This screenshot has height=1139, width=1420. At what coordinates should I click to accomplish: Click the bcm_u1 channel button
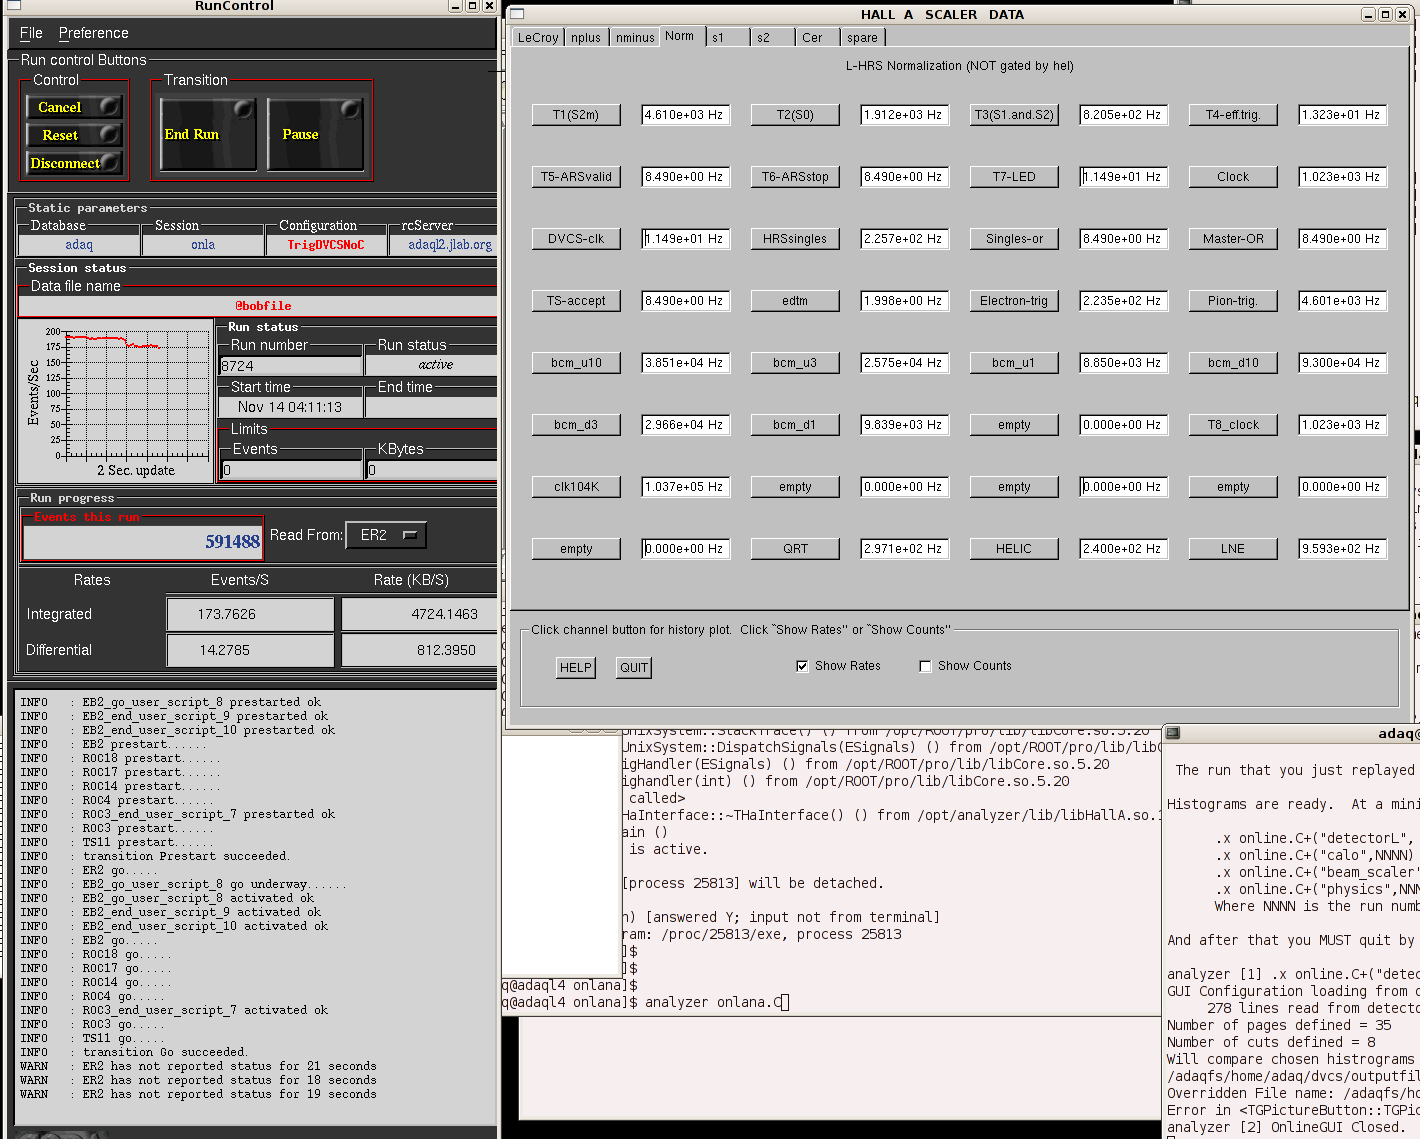tap(1014, 363)
